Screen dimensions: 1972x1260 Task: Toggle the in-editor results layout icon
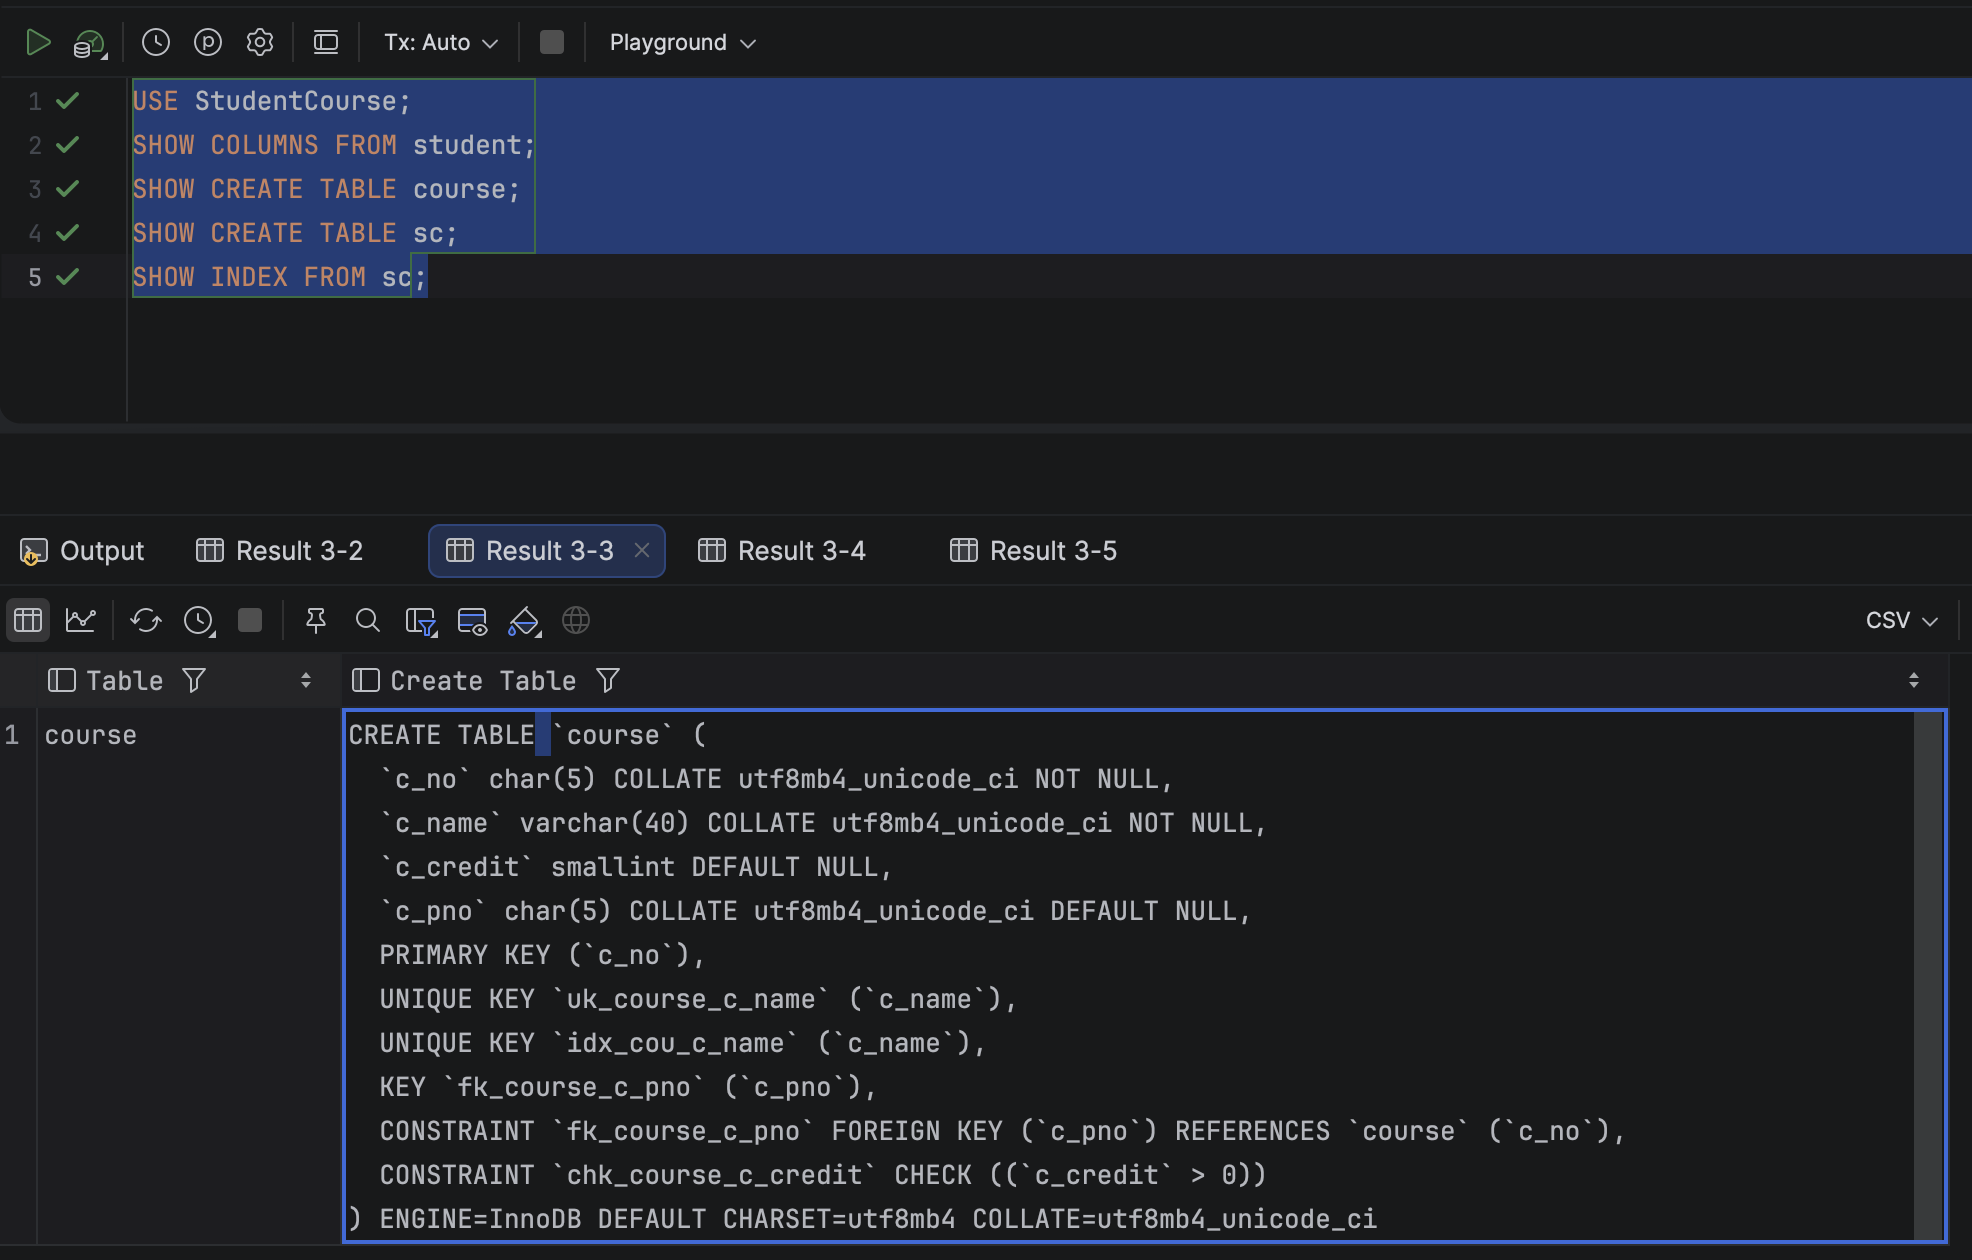point(326,42)
